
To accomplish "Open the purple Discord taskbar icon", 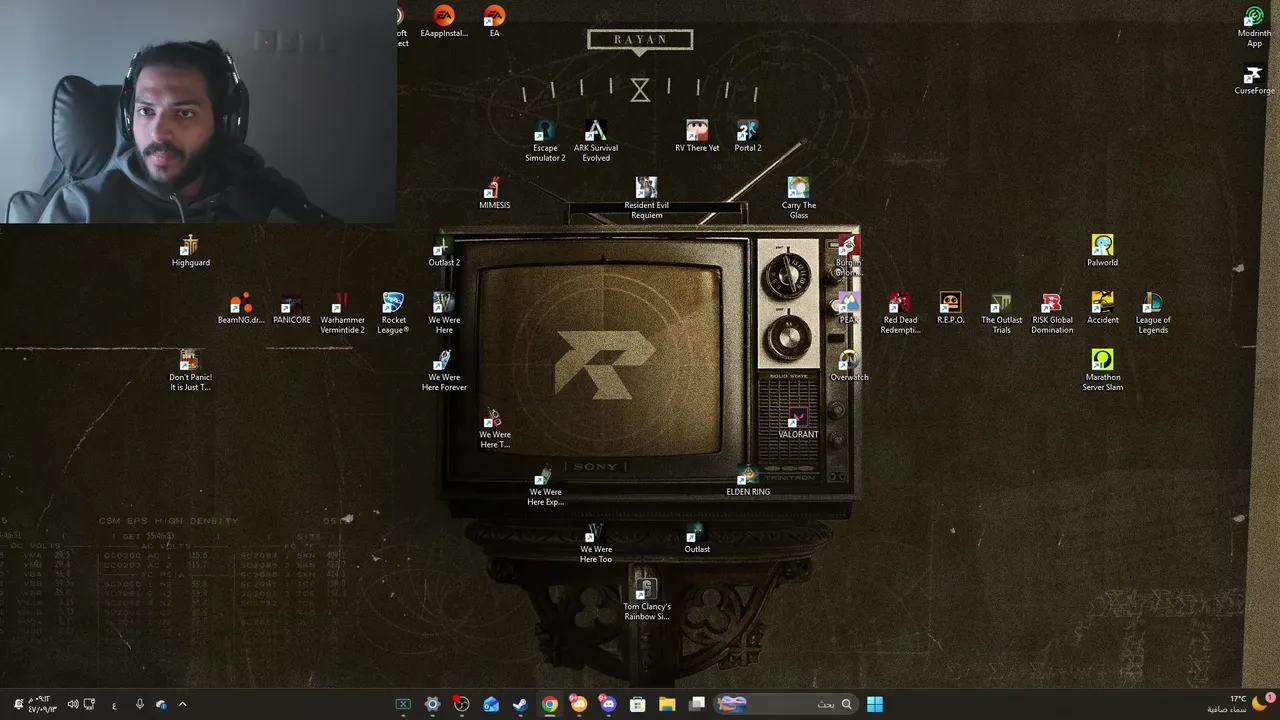I will point(608,704).
